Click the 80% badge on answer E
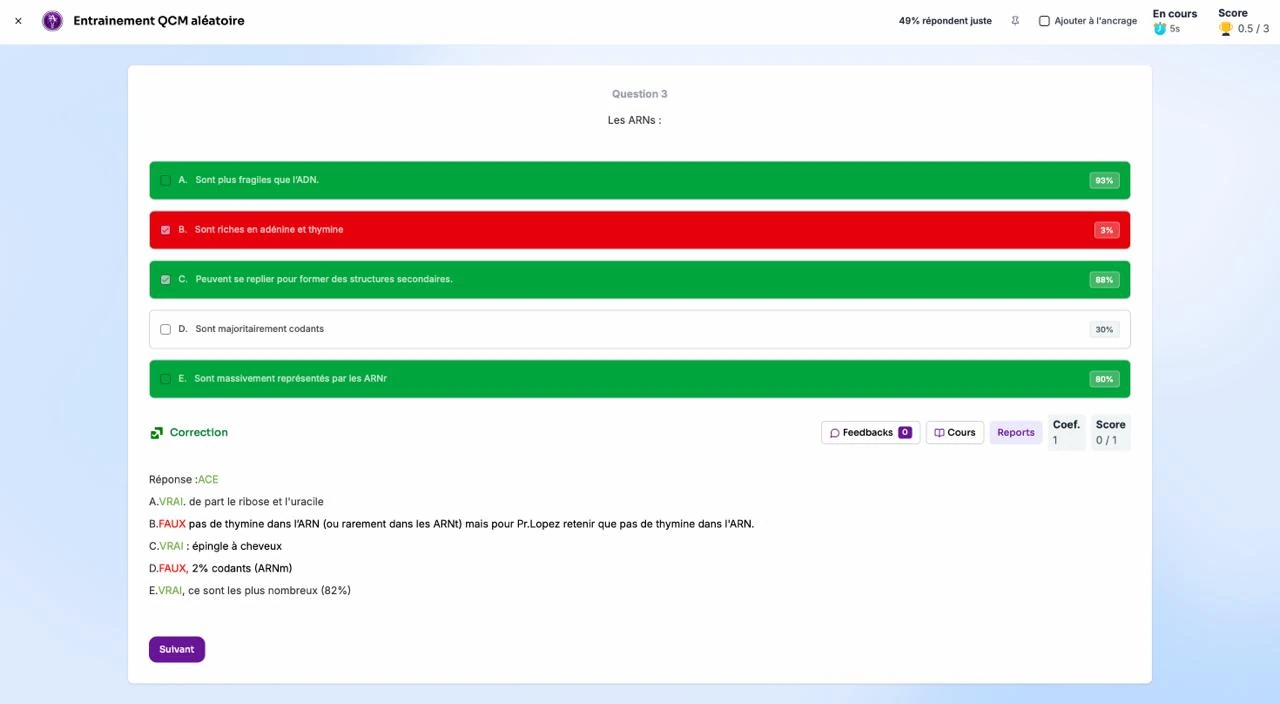 click(1104, 379)
